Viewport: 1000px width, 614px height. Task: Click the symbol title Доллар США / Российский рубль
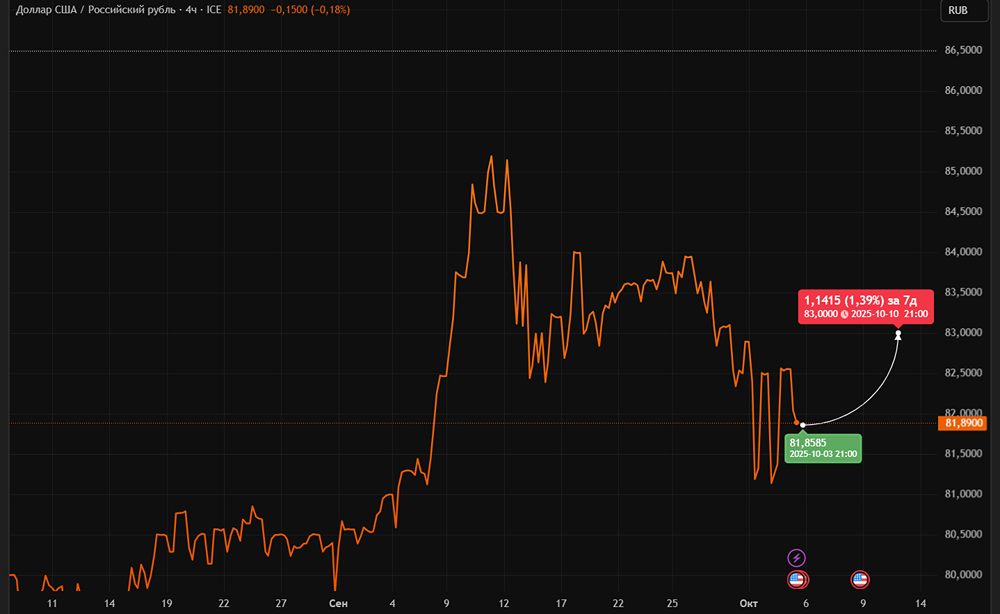96,10
